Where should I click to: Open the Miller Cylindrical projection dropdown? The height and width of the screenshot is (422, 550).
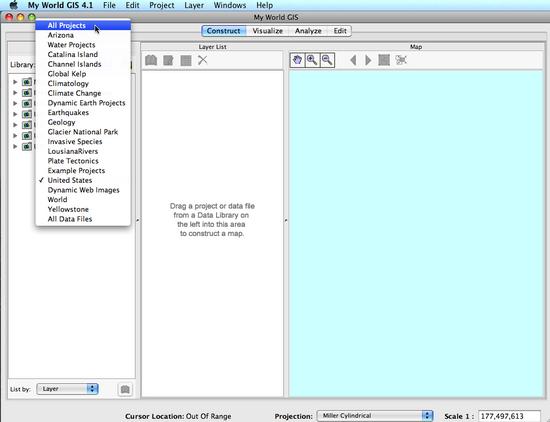click(x=375, y=416)
